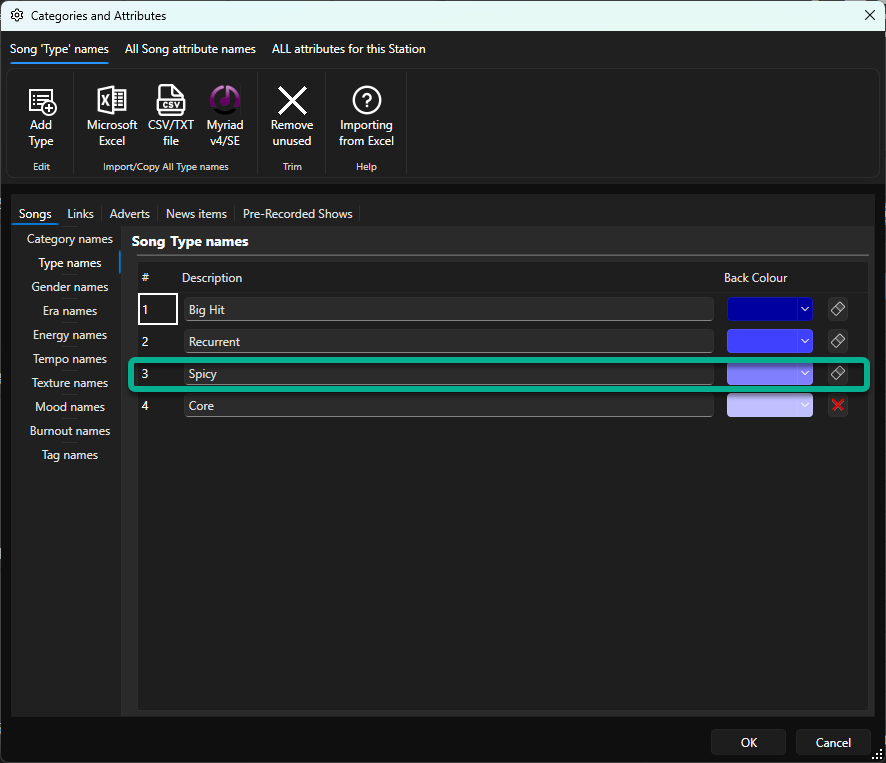Copy type names from Myriad v4/SE

225,117
